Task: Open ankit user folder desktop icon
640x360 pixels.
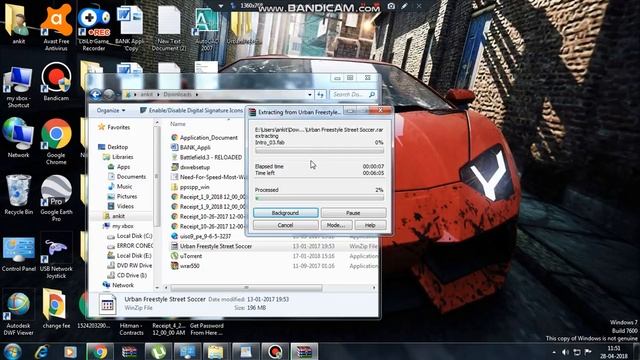Action: point(18,24)
